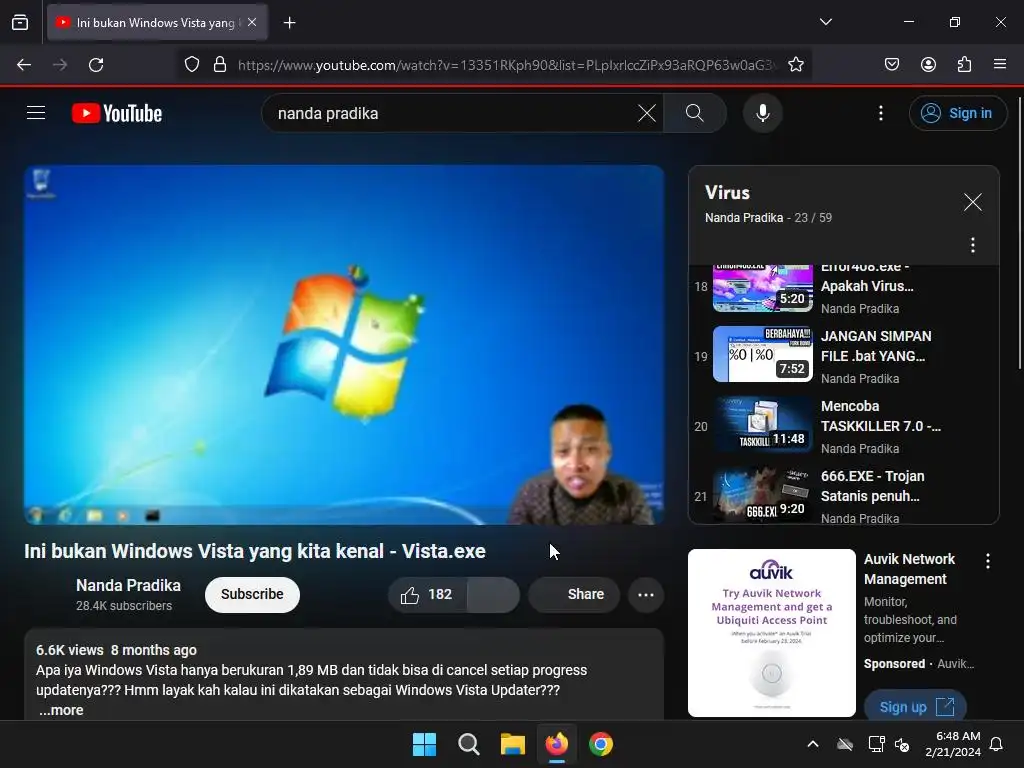Dislike the video
1024x768 pixels.
(494, 594)
